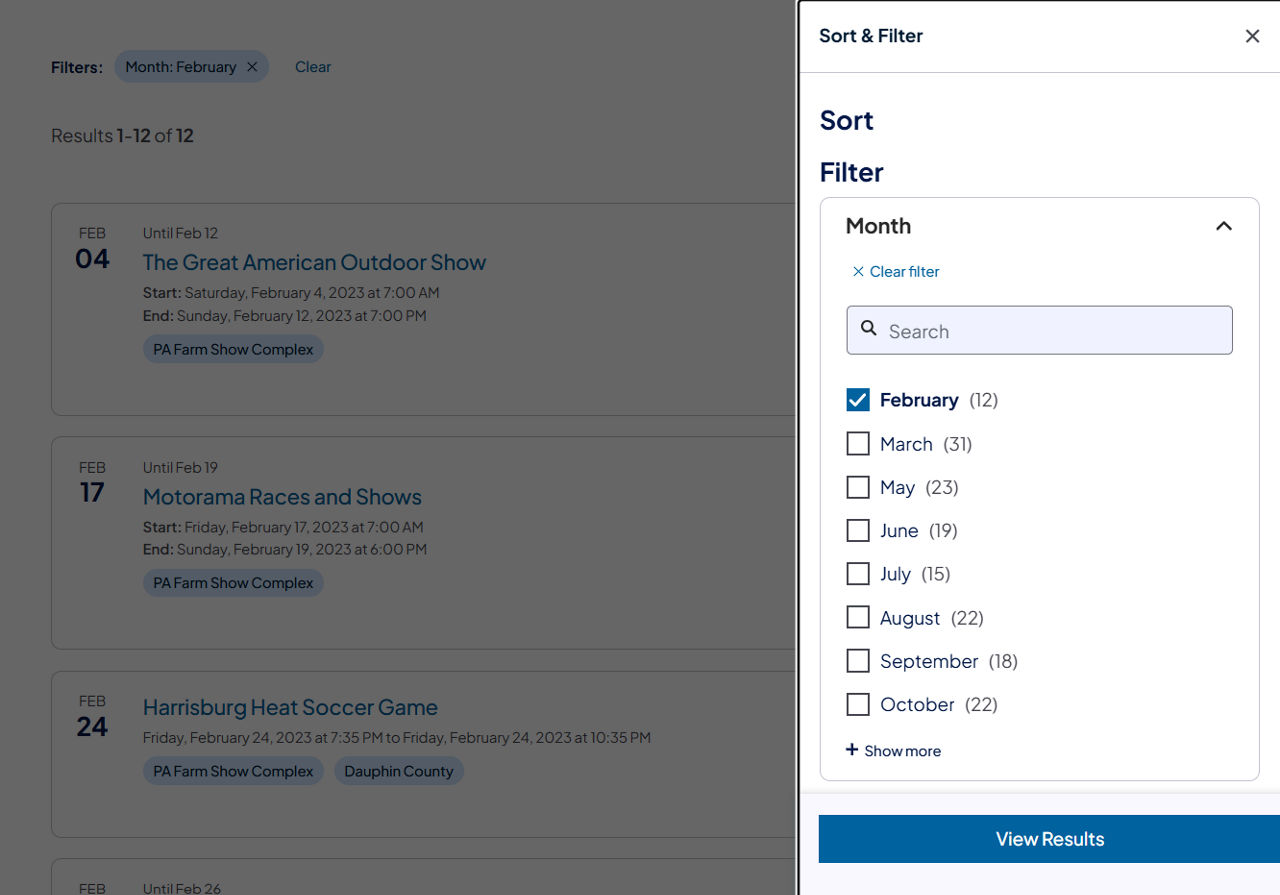Click the Results 1-12 of 12 text

(x=122, y=135)
